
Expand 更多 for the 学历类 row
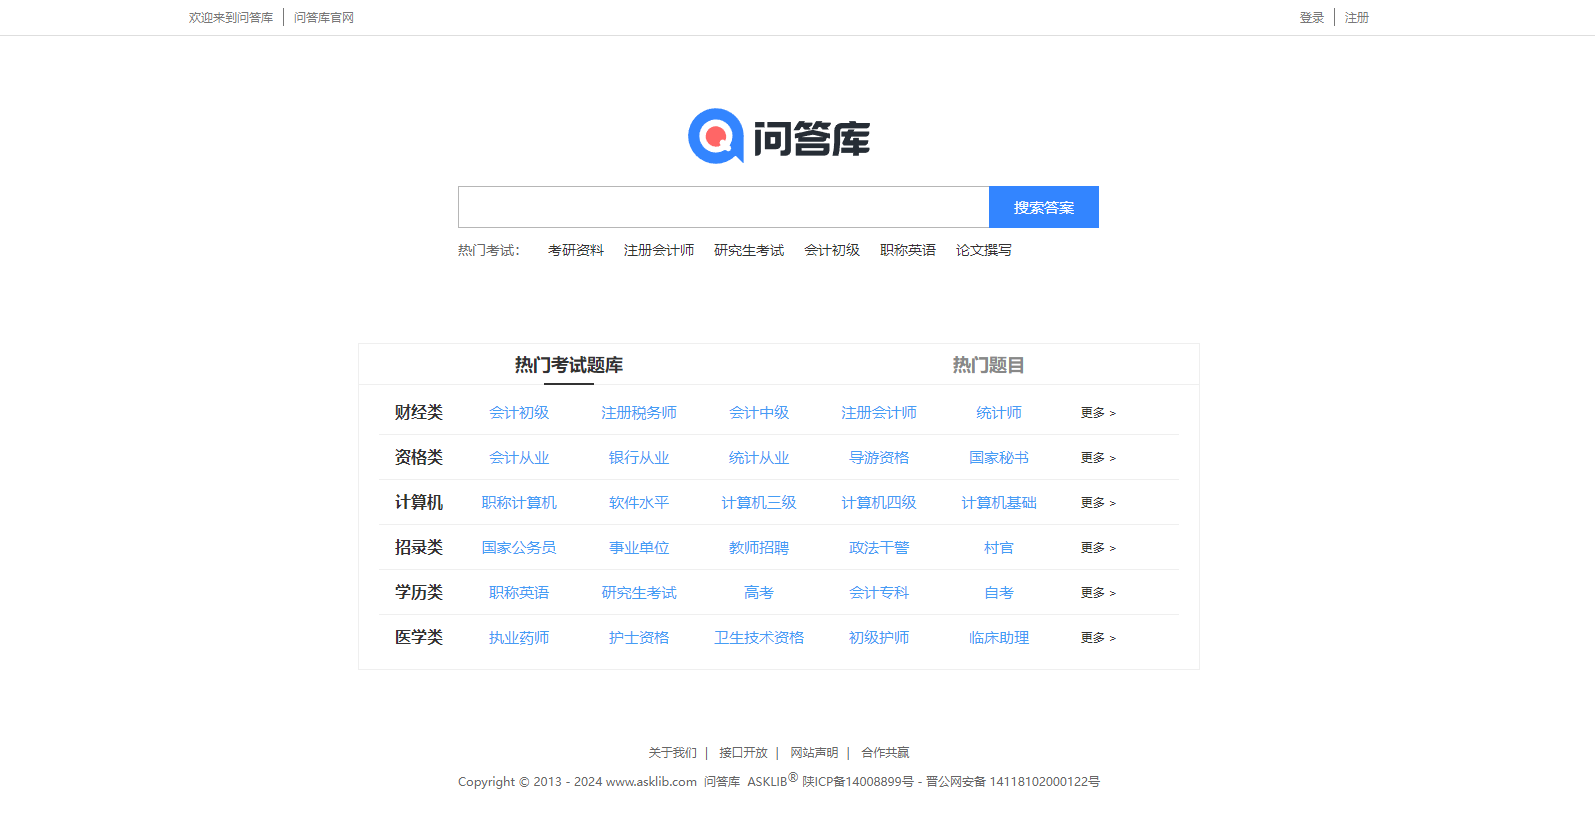point(1098,593)
